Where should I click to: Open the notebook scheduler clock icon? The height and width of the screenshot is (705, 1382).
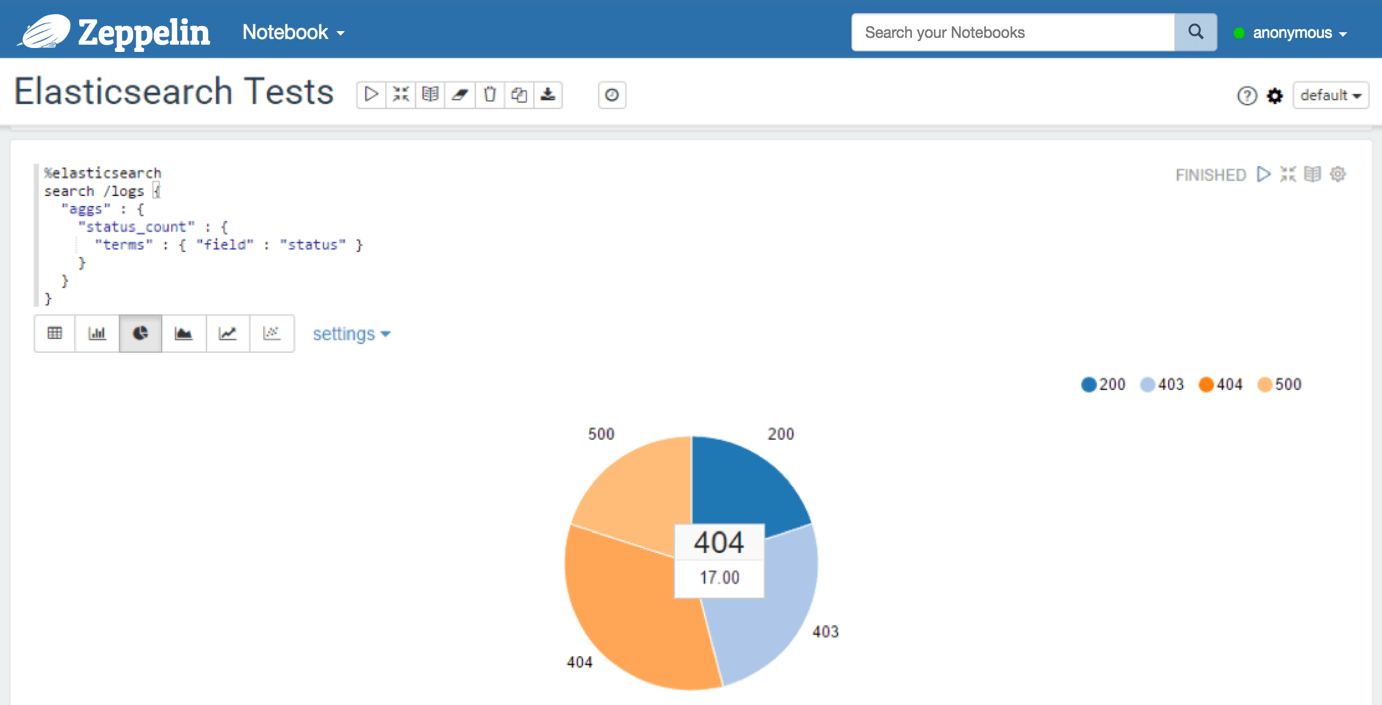[x=611, y=94]
